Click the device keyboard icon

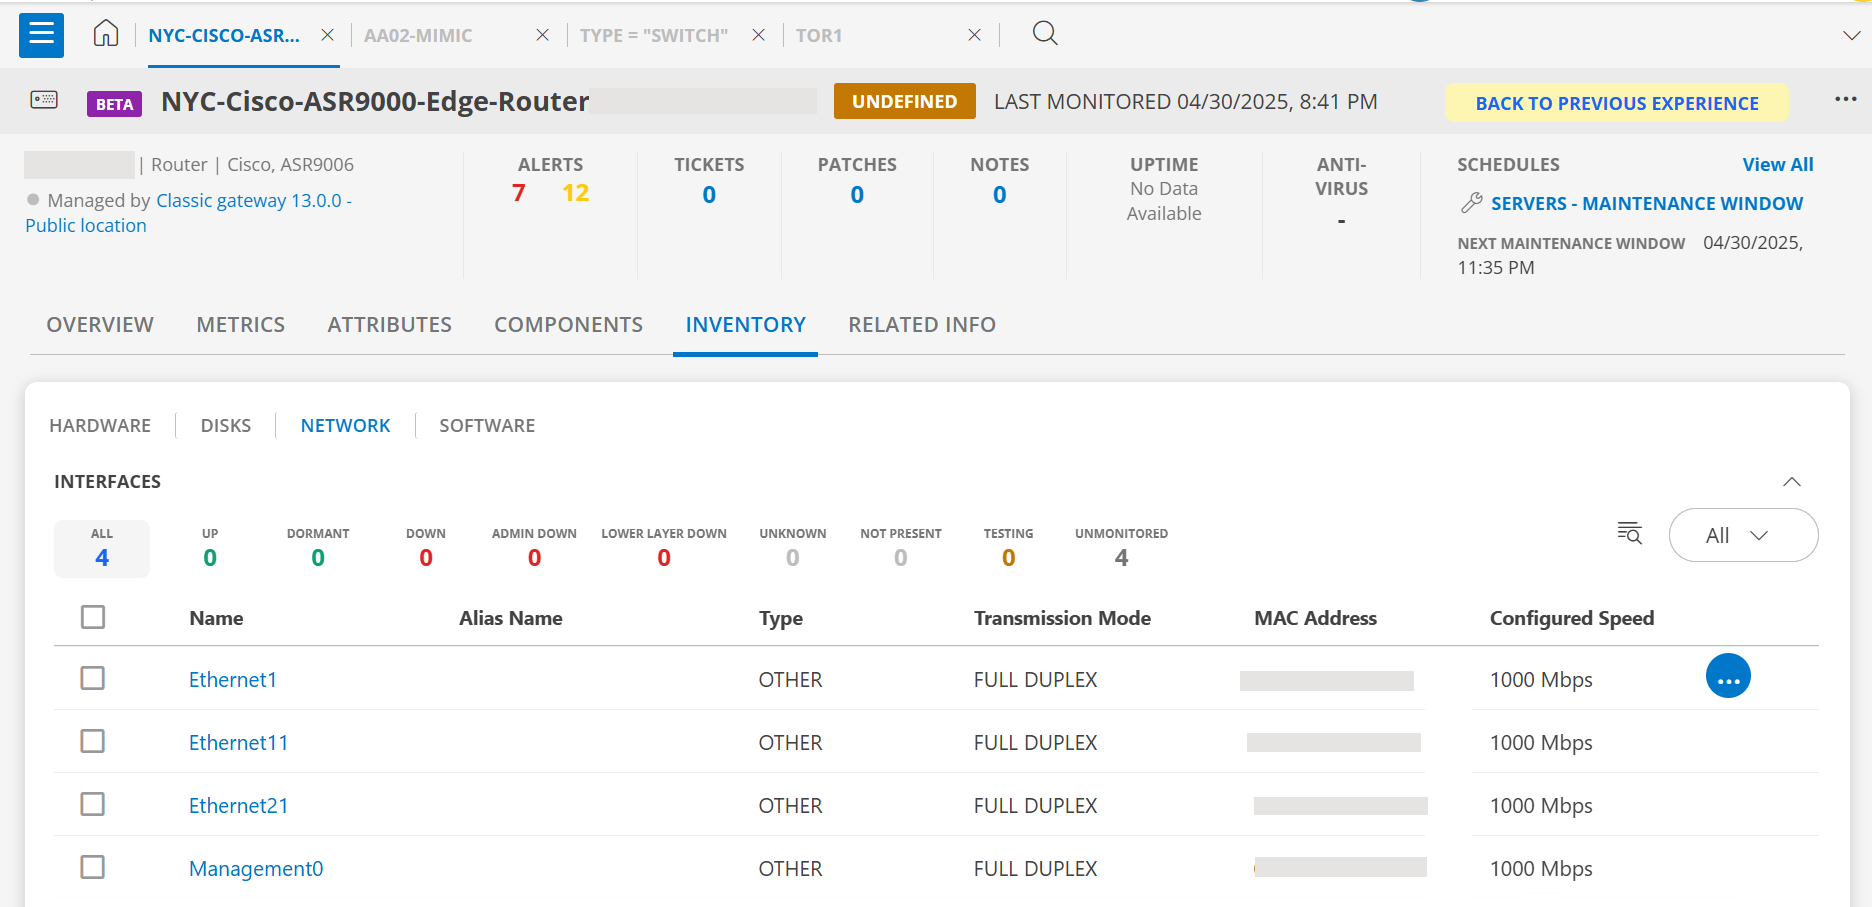[x=44, y=100]
